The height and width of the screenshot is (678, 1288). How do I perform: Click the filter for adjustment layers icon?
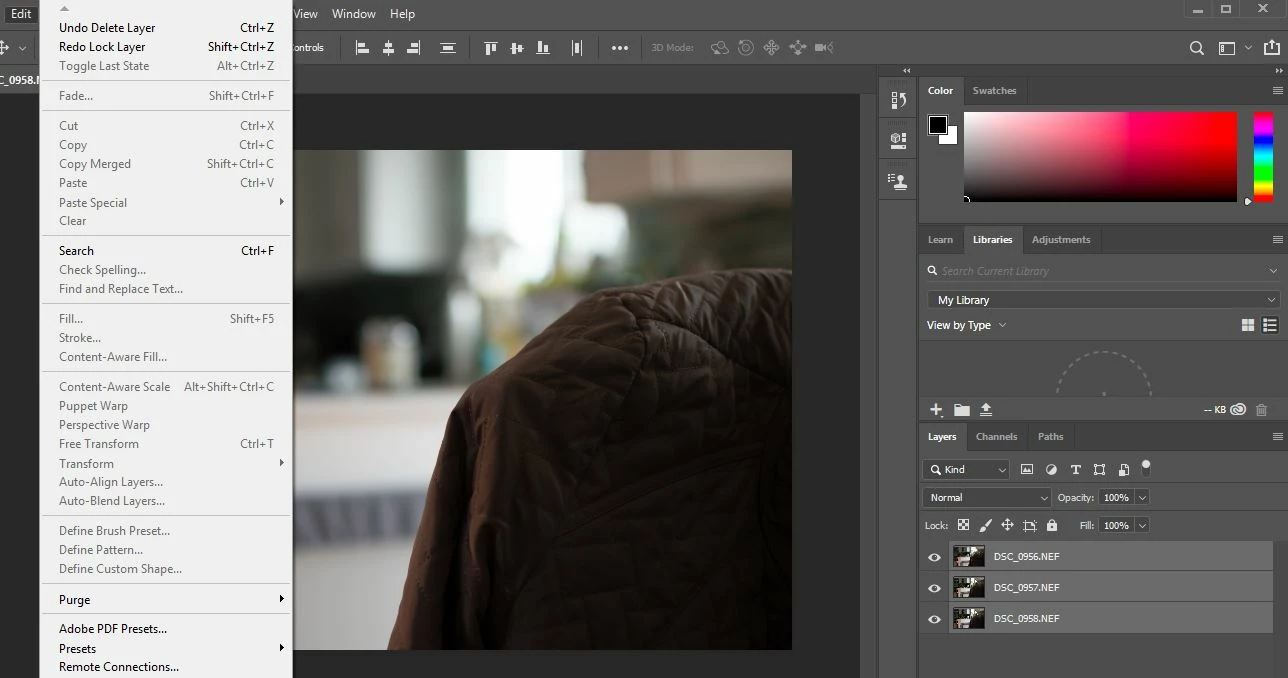[1051, 469]
